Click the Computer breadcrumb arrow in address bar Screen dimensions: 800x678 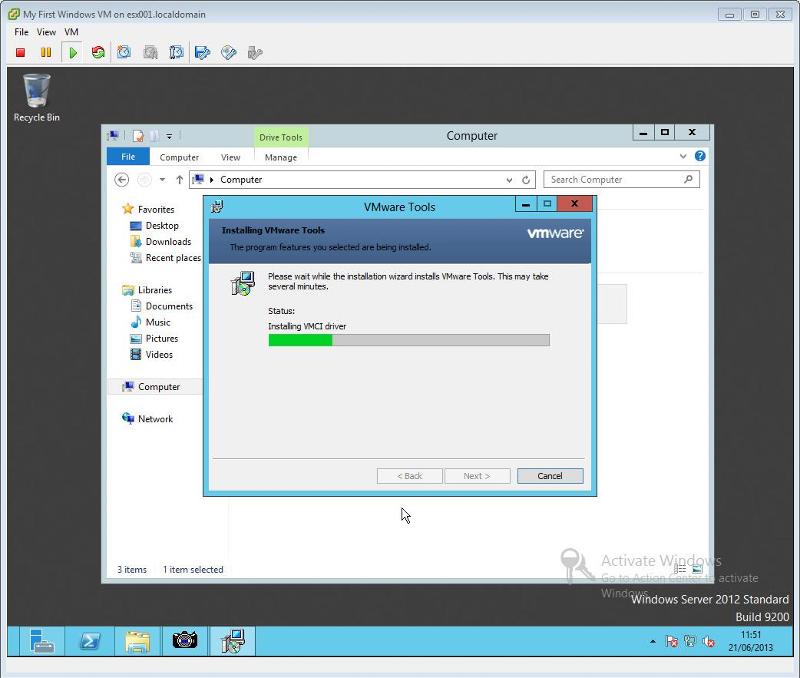point(211,180)
